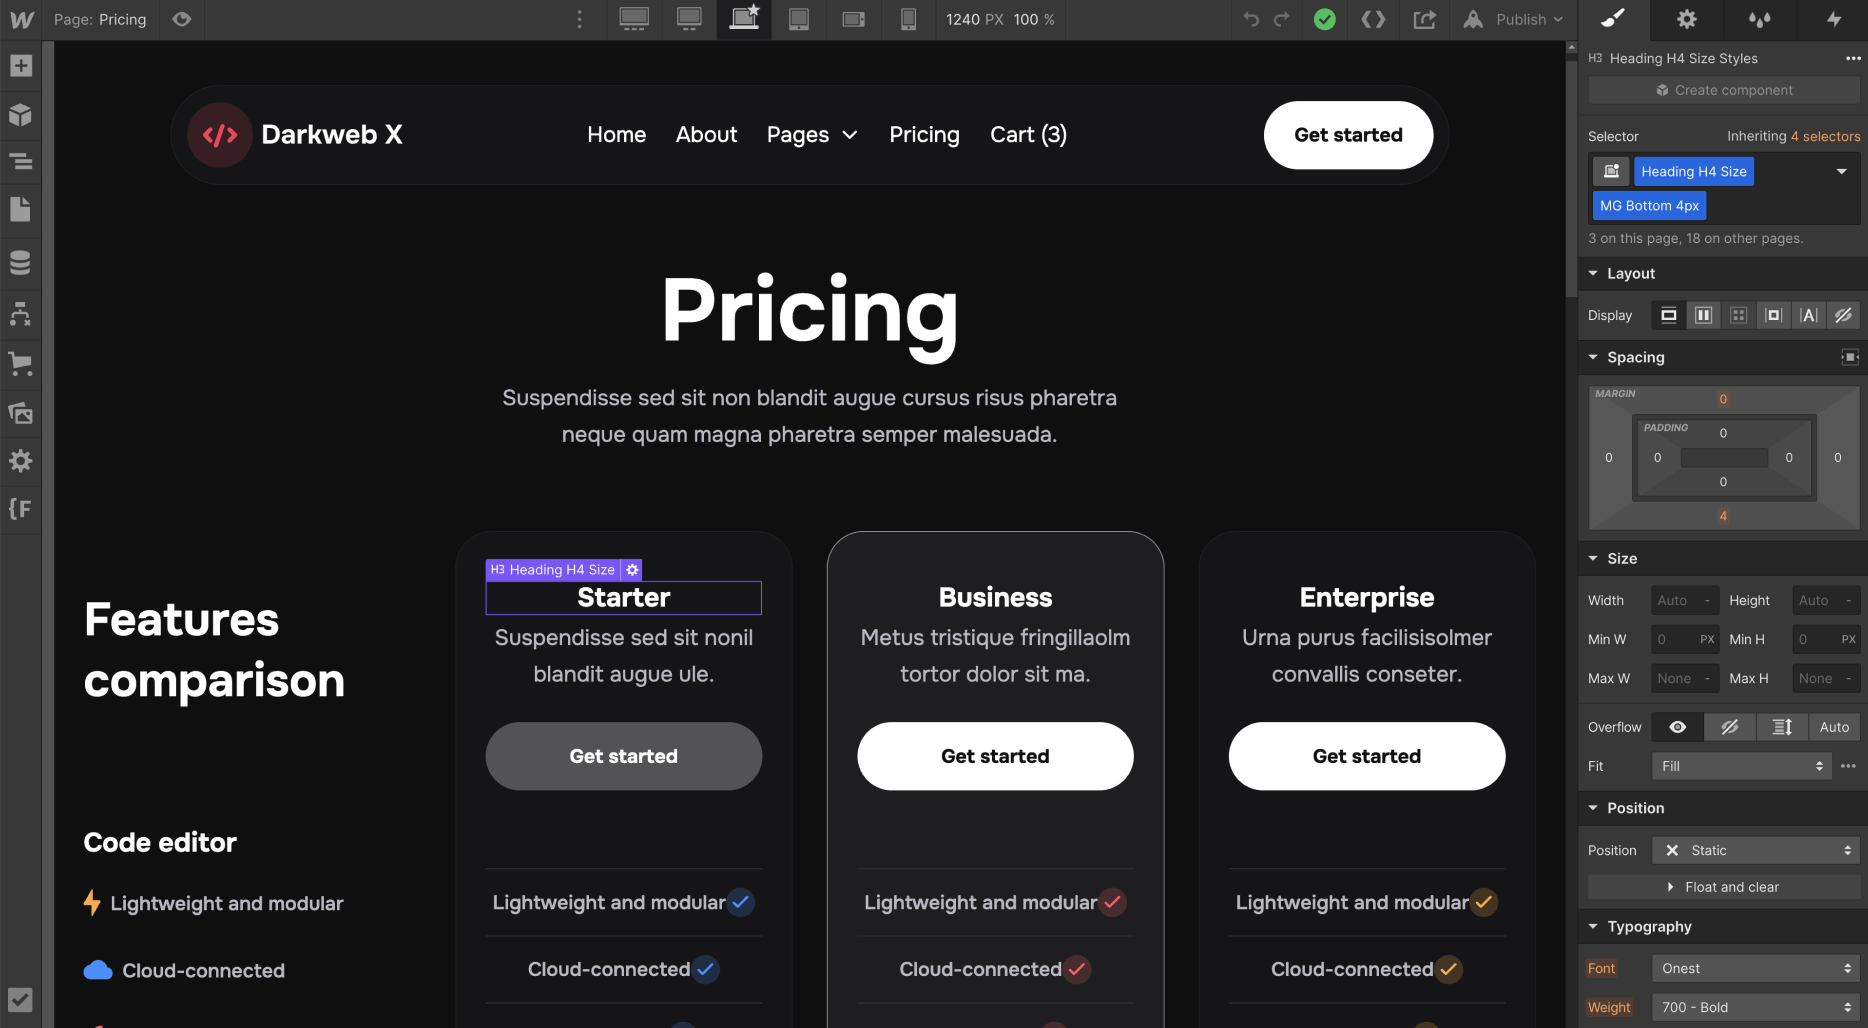This screenshot has width=1868, height=1028.
Task: Set Overflow to hidden
Action: click(1731, 727)
